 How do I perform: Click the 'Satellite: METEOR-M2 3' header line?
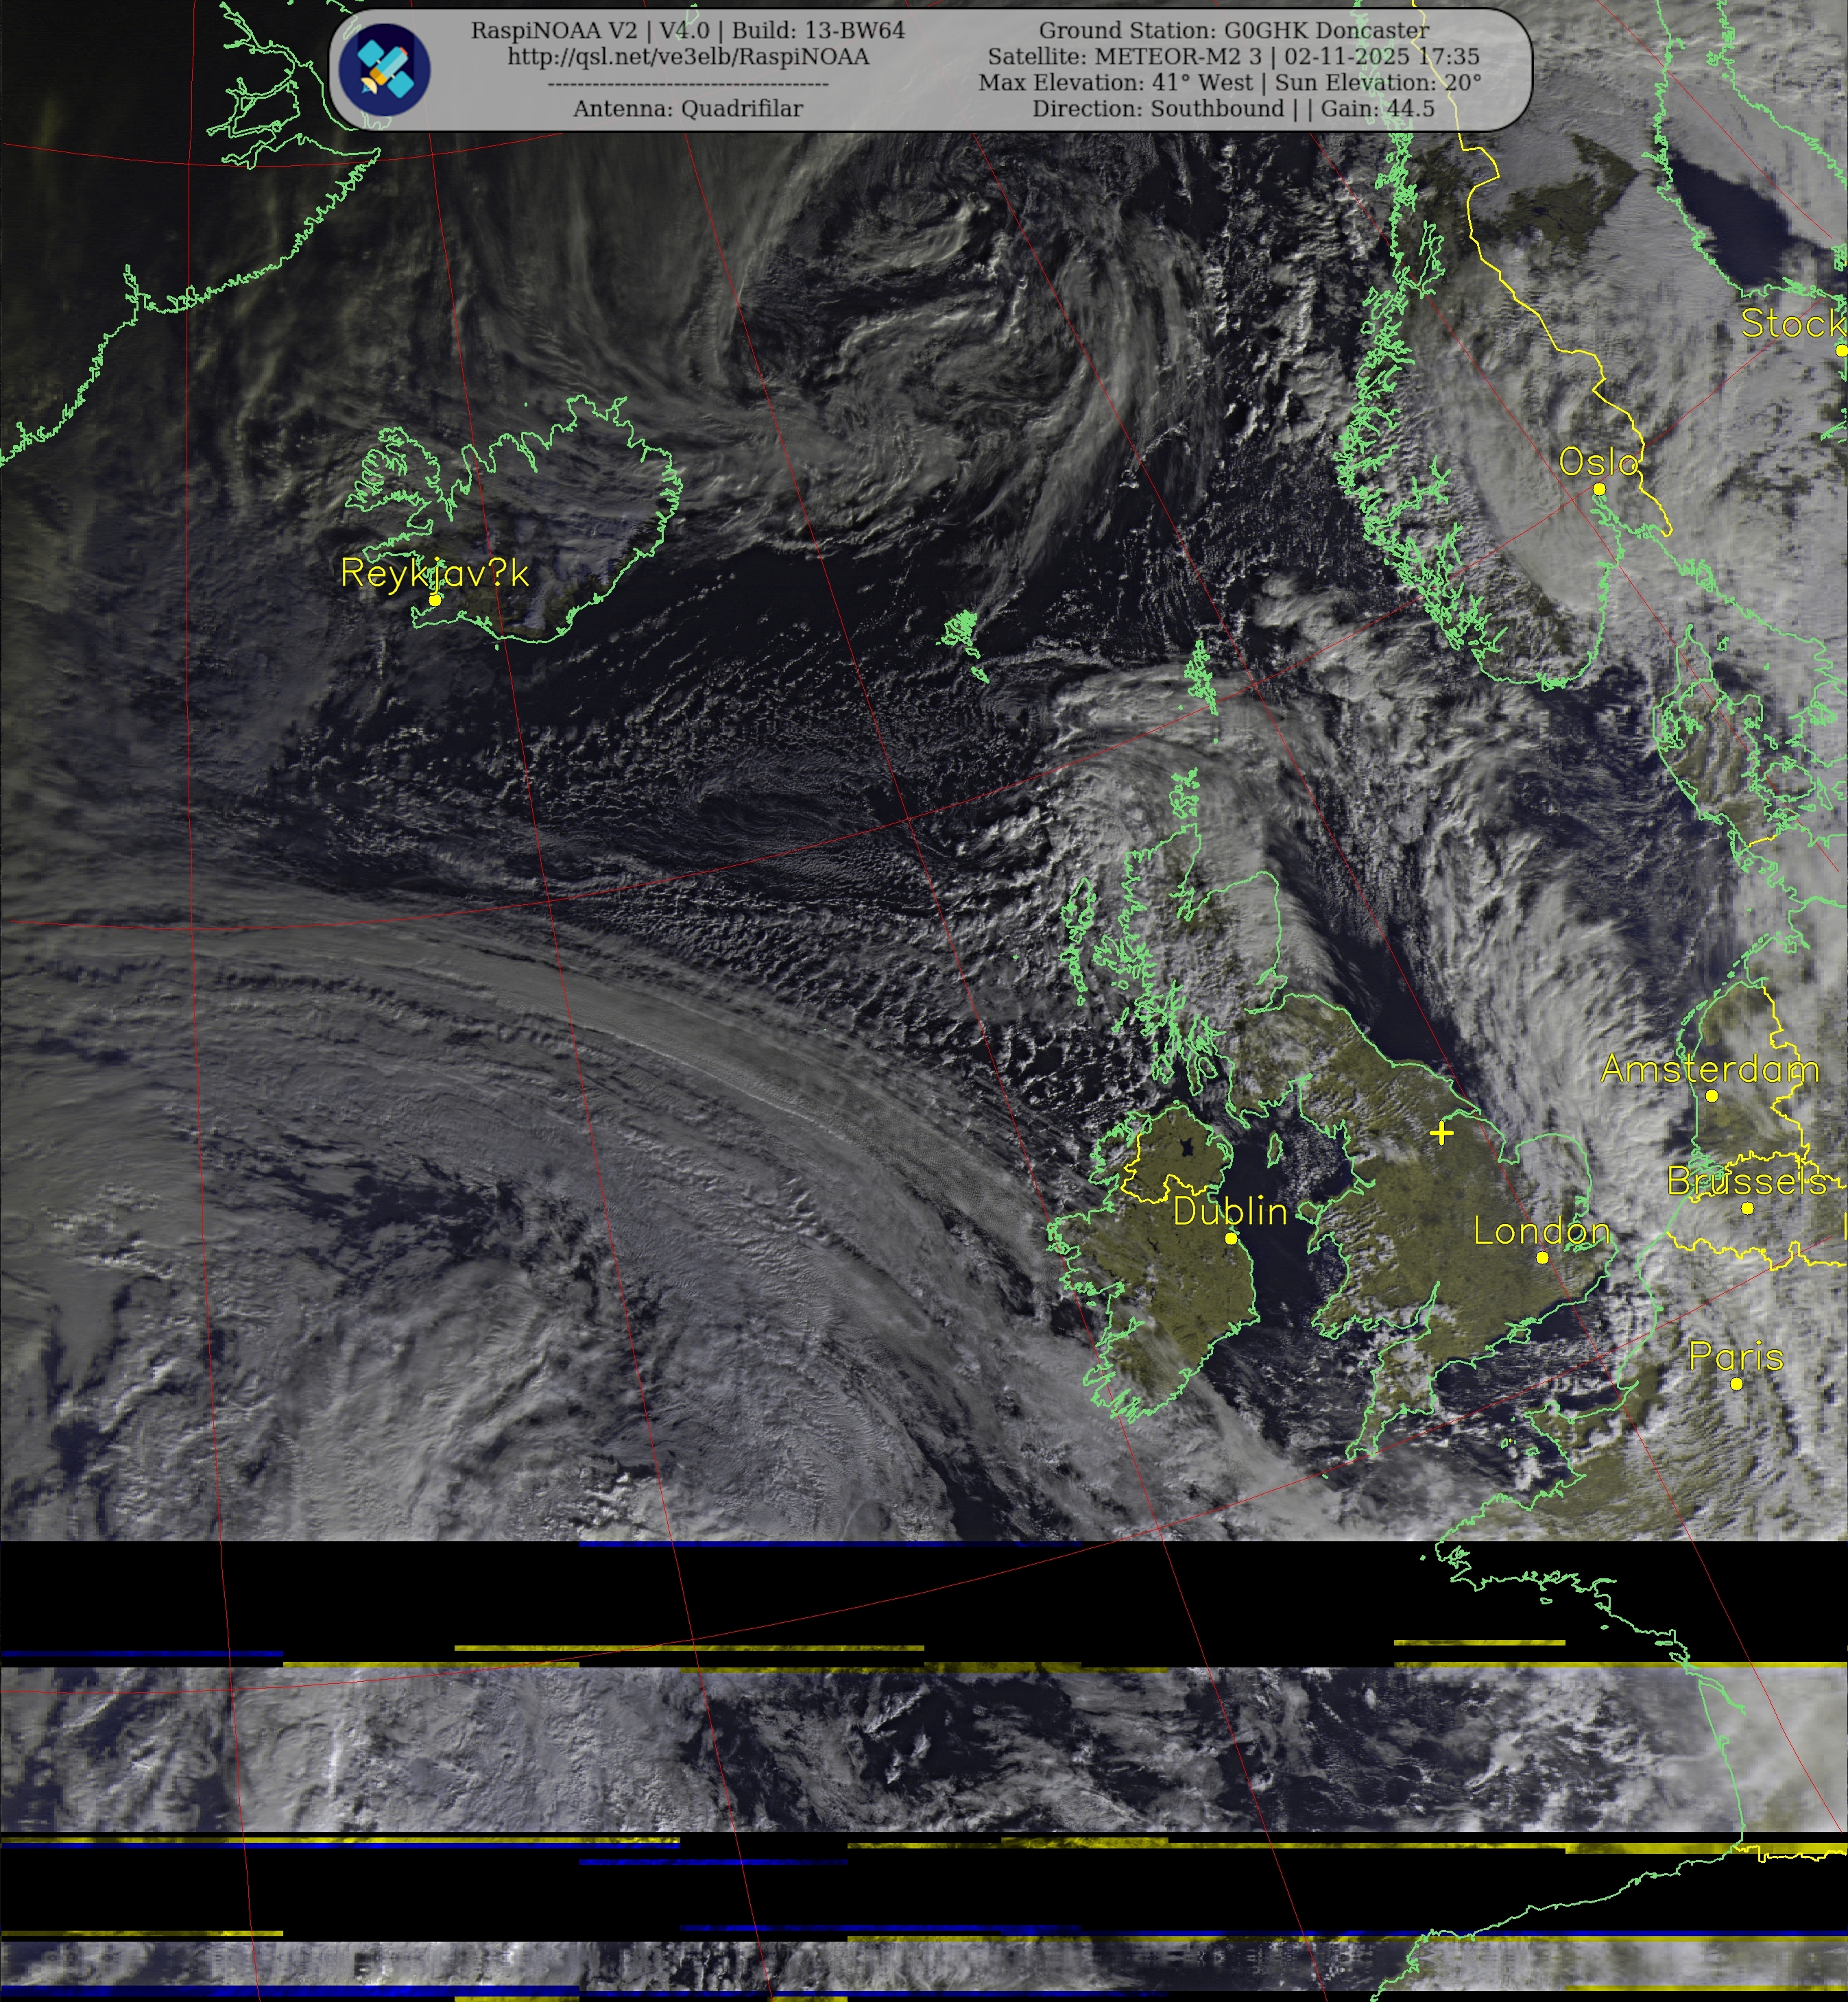tap(1125, 57)
